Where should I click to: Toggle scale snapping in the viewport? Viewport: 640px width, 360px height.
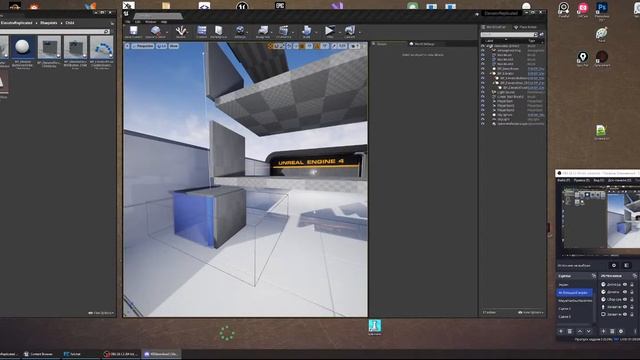pyautogui.click(x=334, y=46)
